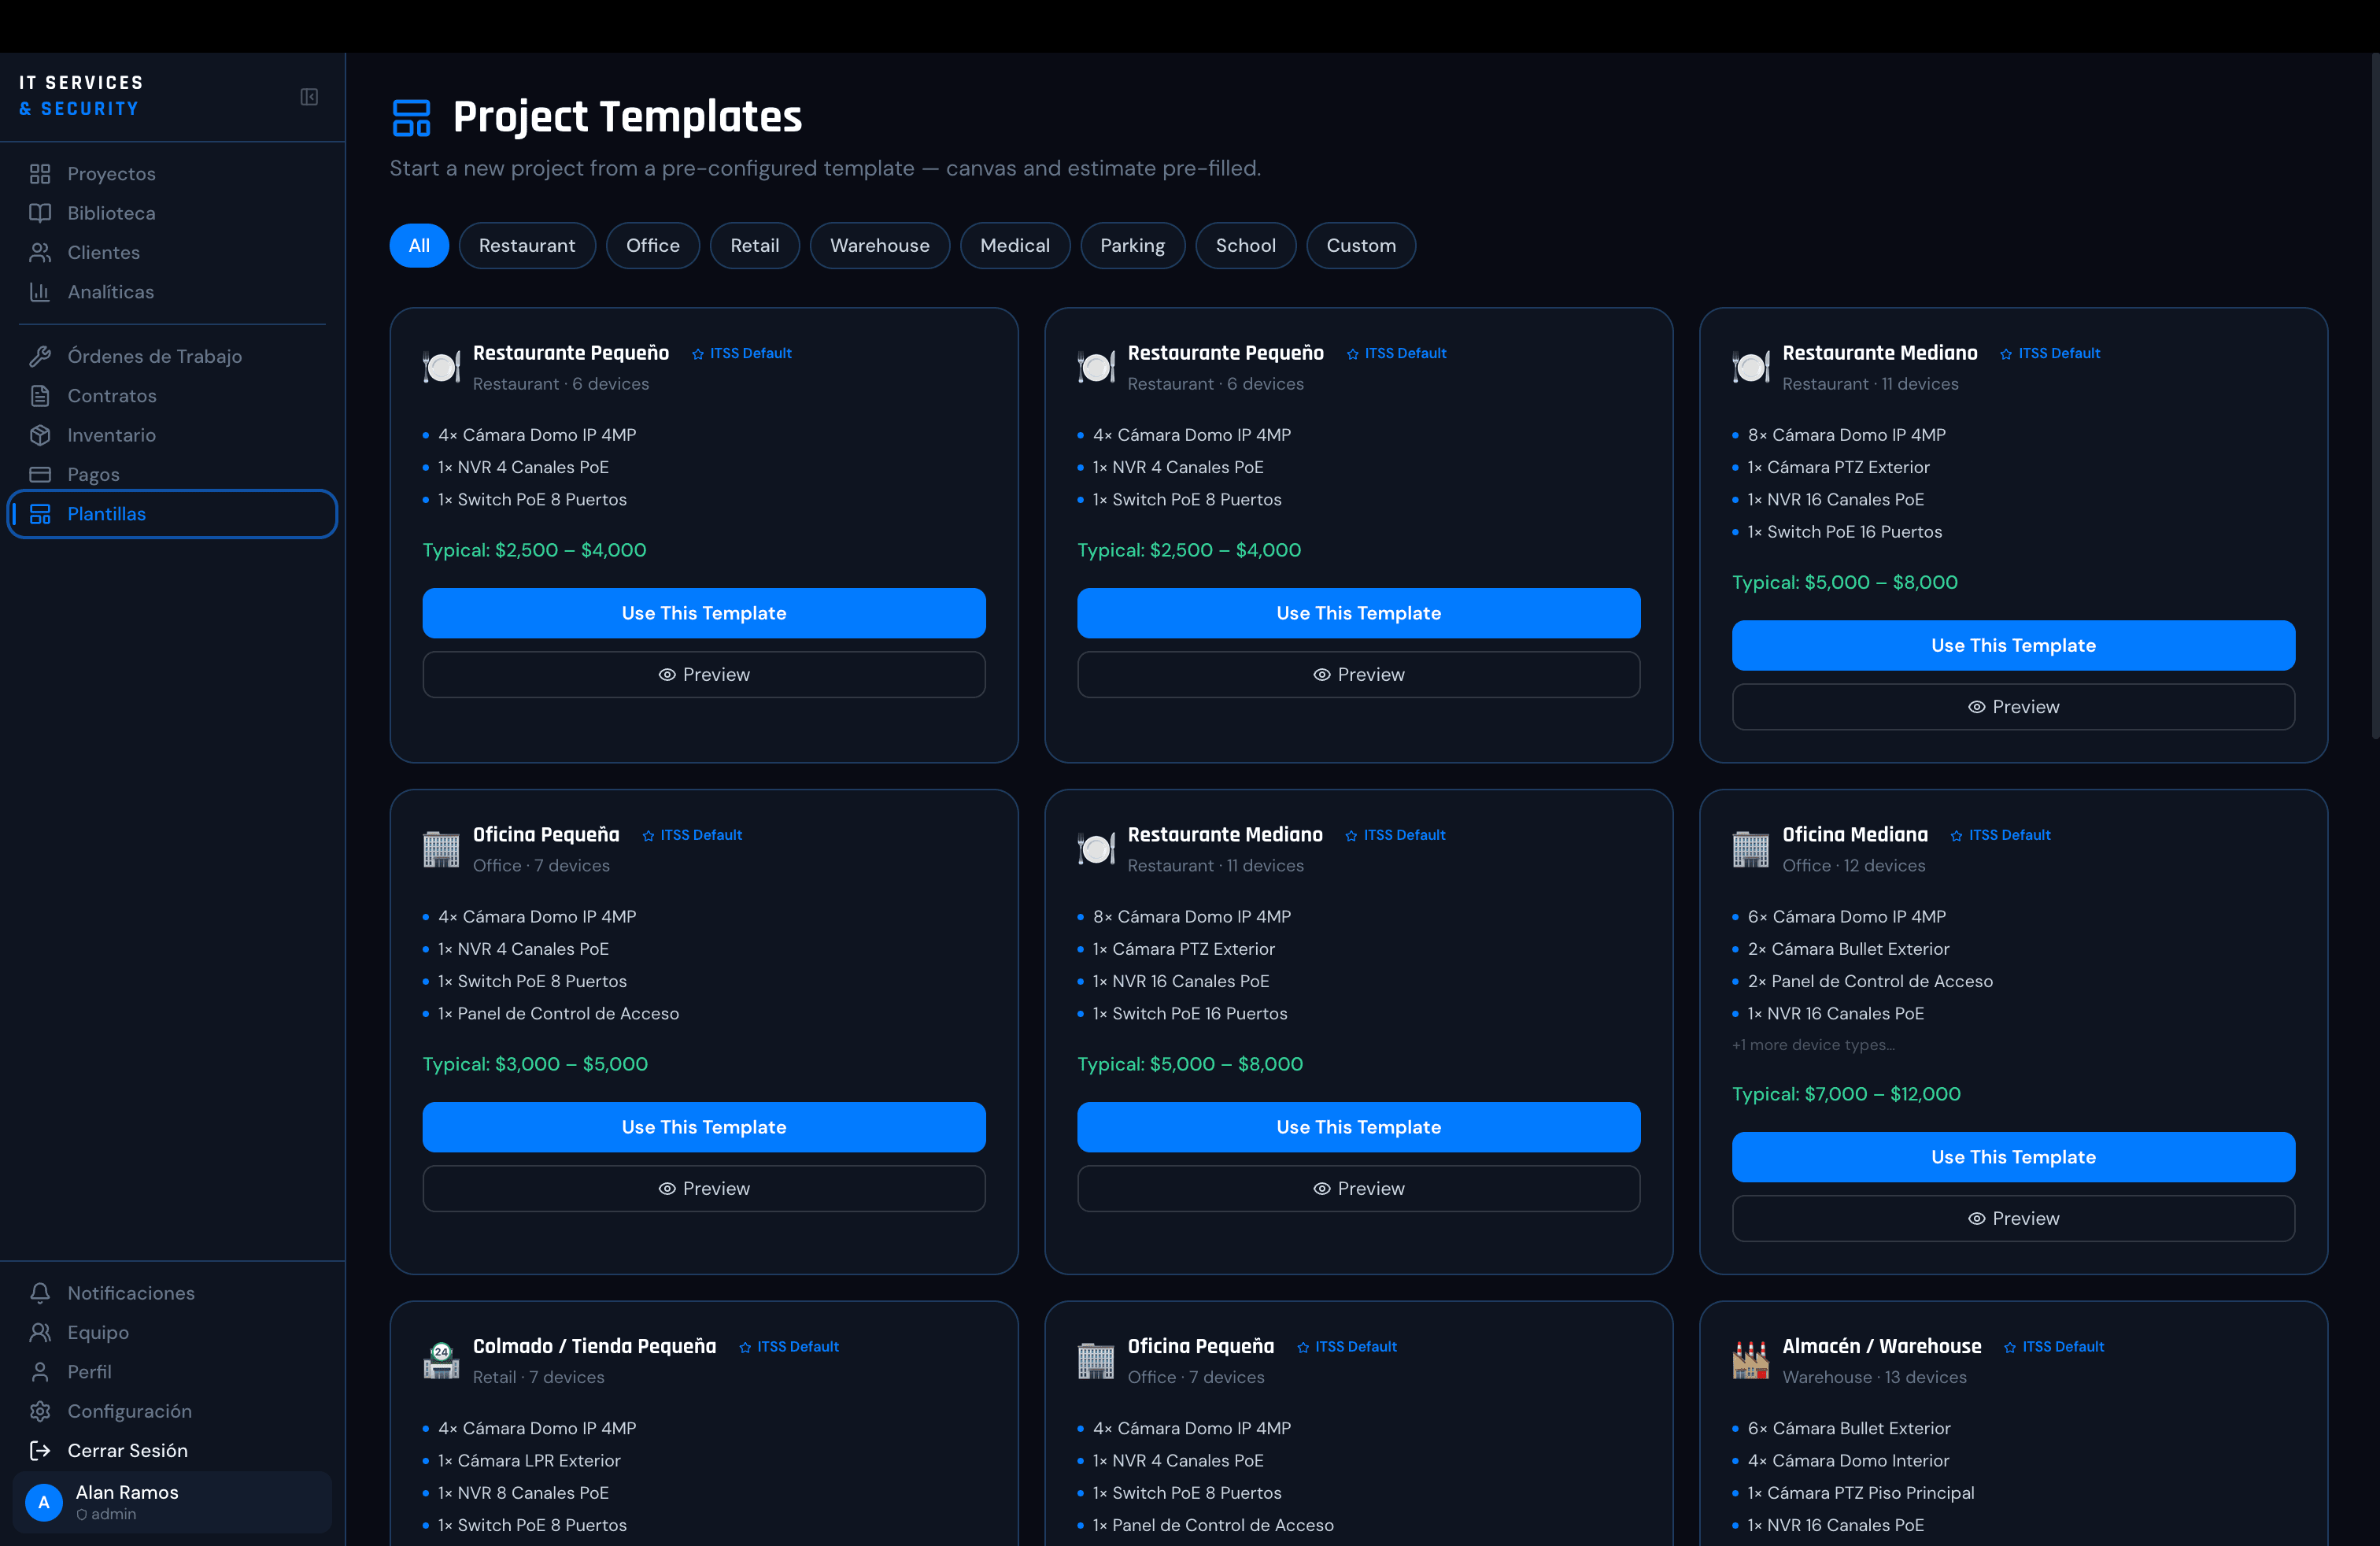Open Analíticas bar chart icon
Image resolution: width=2380 pixels, height=1546 pixels.
(x=40, y=292)
